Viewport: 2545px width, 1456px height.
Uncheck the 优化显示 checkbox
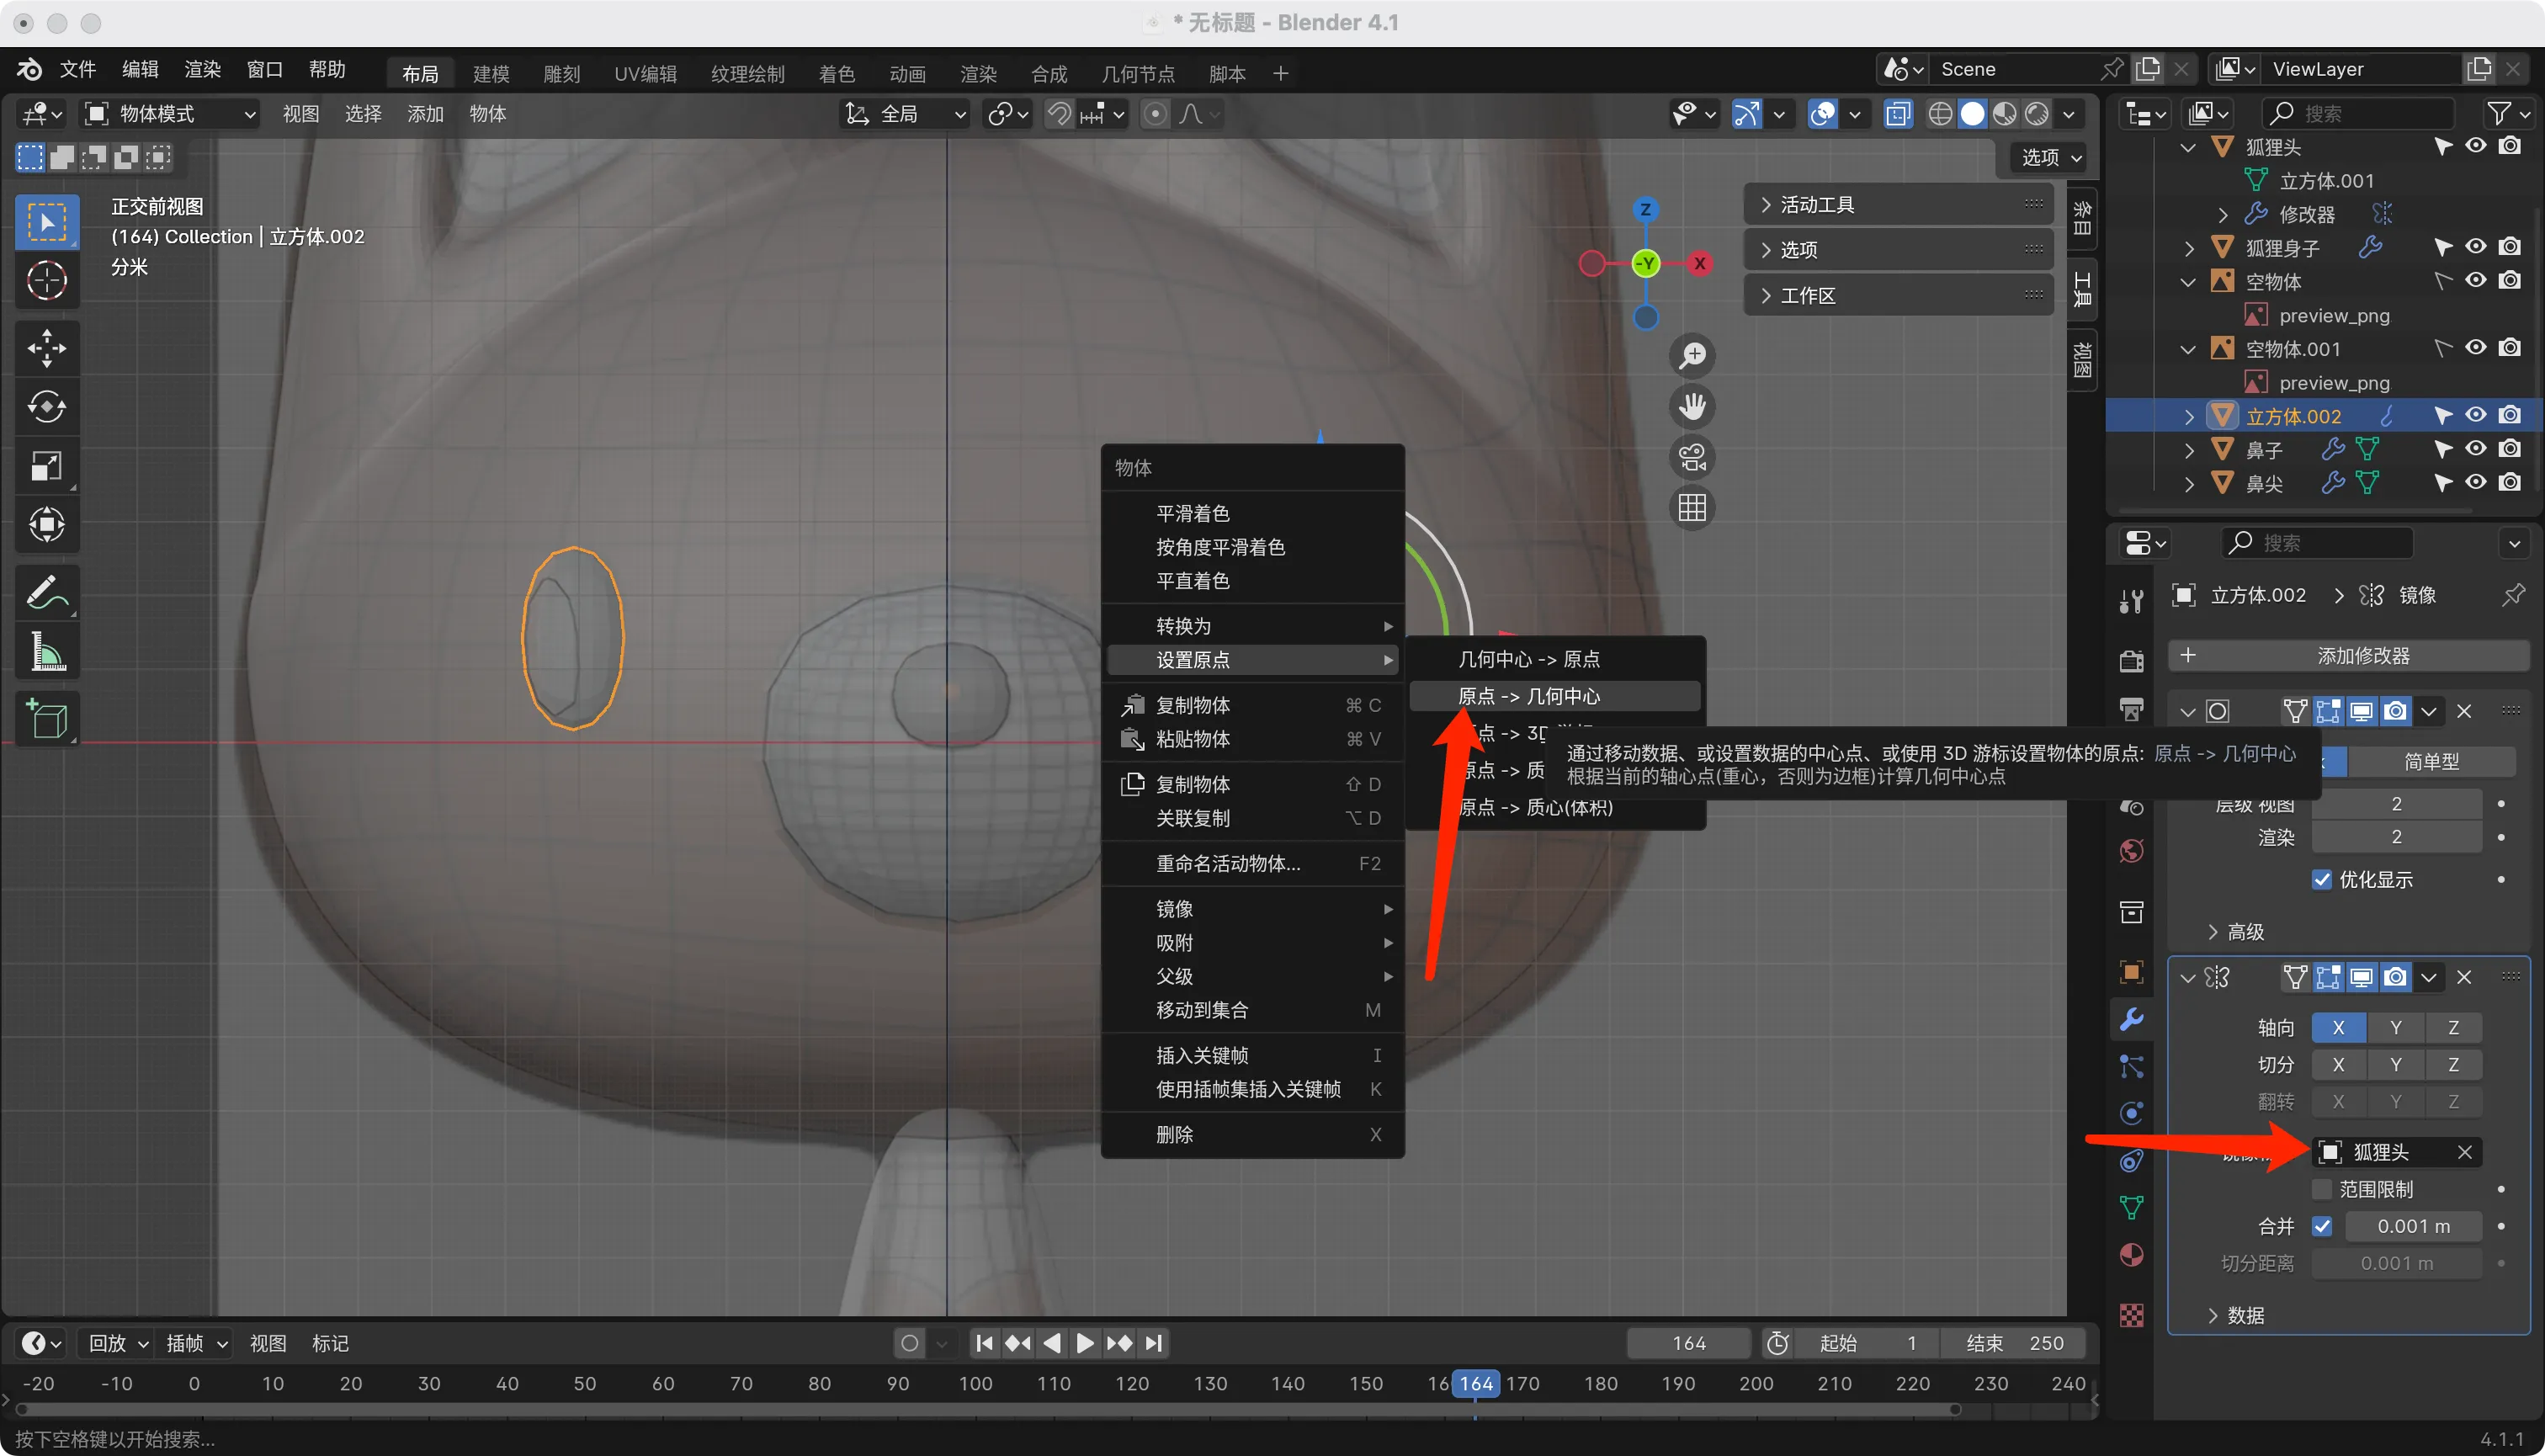click(2322, 880)
